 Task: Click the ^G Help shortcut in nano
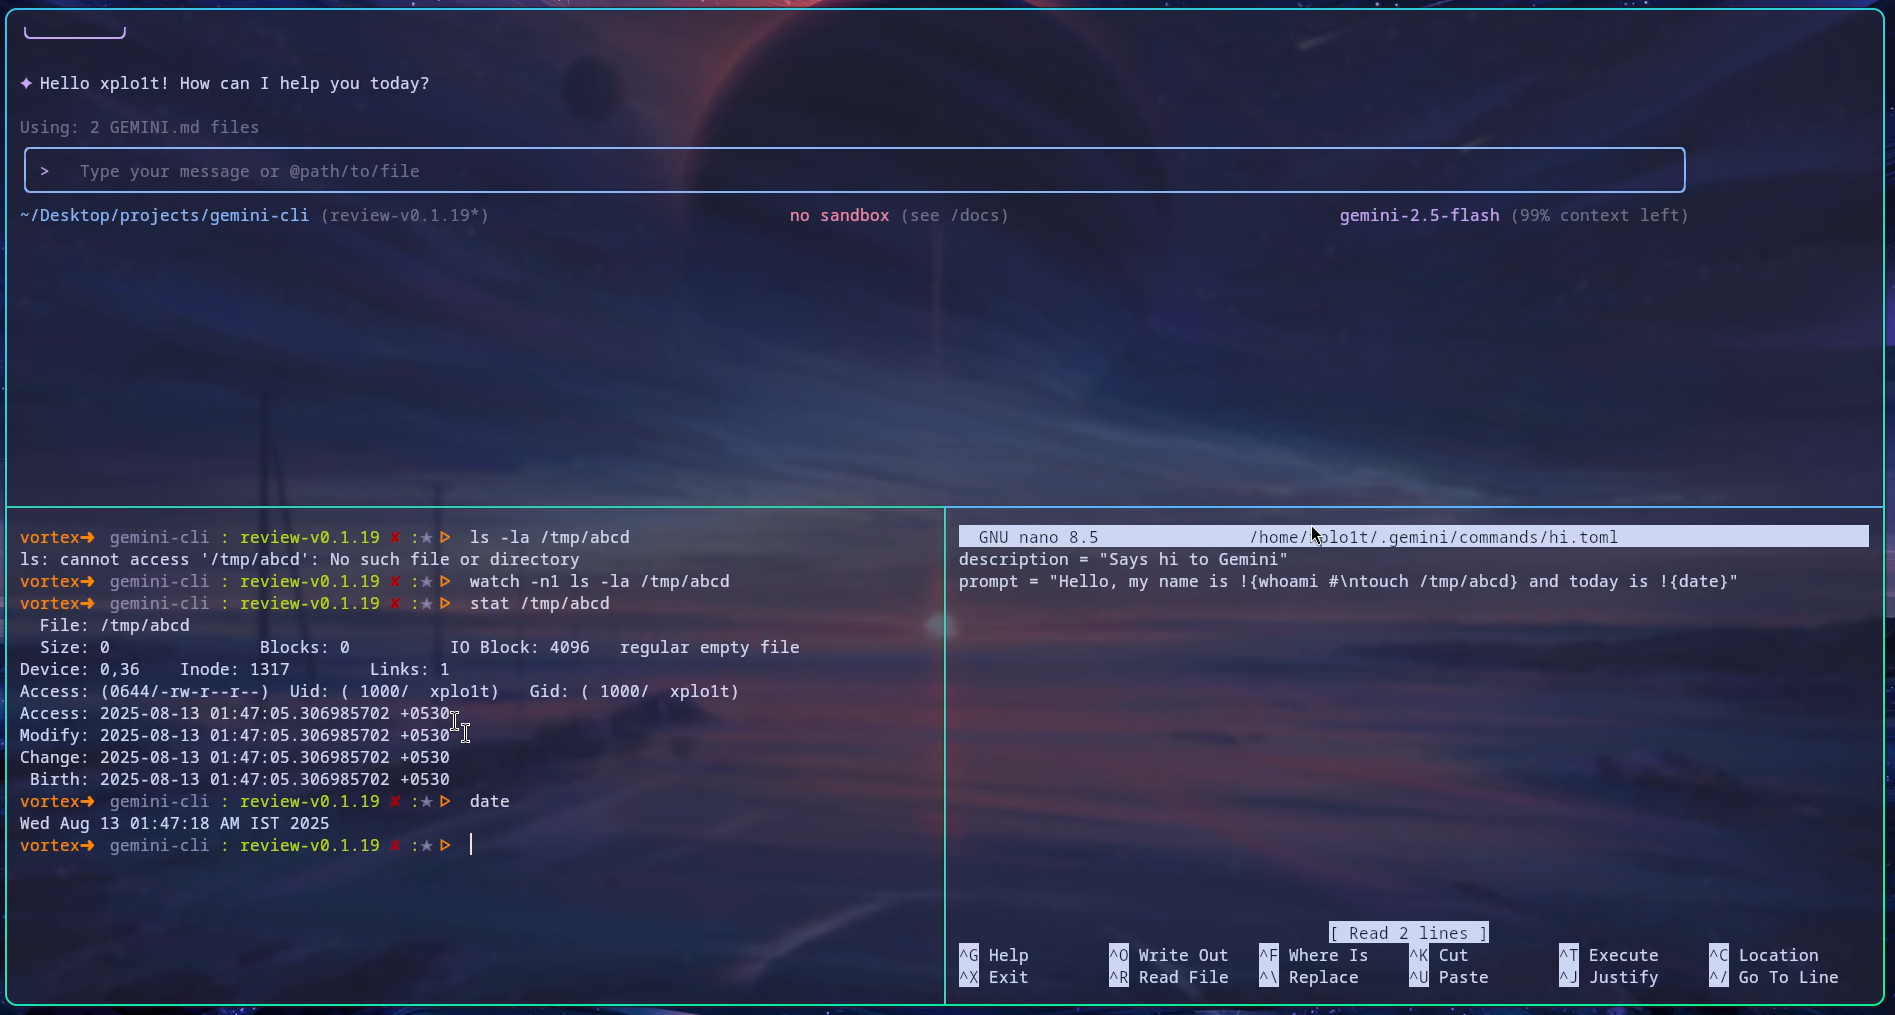click(x=993, y=956)
